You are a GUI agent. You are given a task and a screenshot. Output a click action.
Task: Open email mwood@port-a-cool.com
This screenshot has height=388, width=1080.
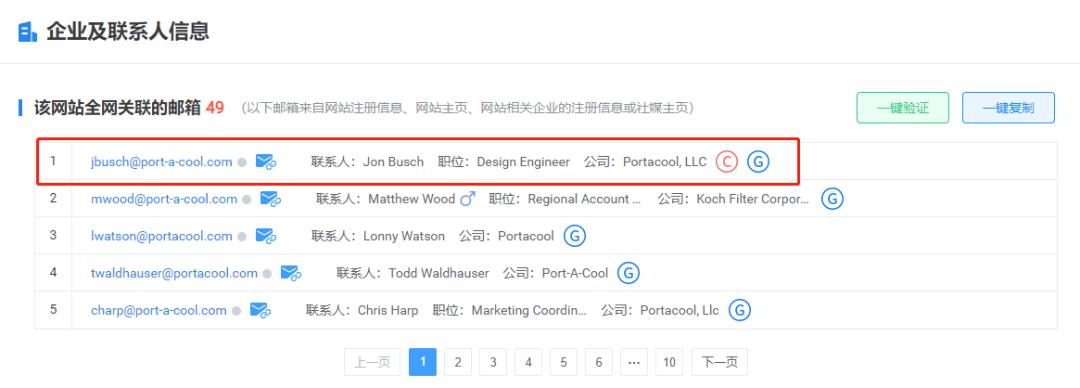(164, 199)
